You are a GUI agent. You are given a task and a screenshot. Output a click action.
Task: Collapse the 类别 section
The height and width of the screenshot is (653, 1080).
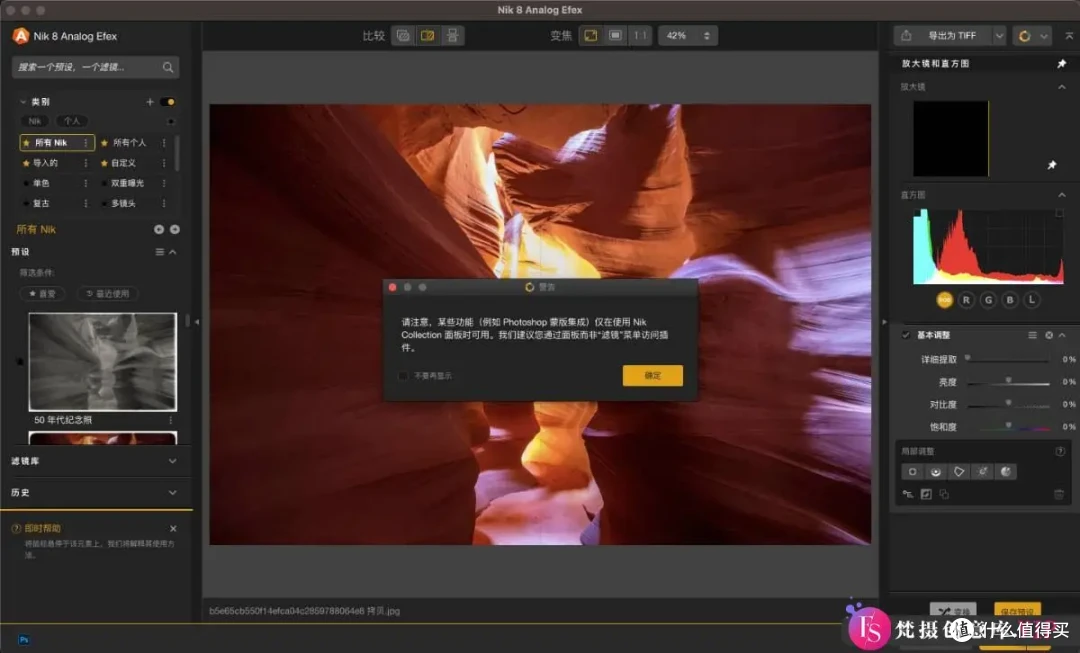(x=23, y=102)
